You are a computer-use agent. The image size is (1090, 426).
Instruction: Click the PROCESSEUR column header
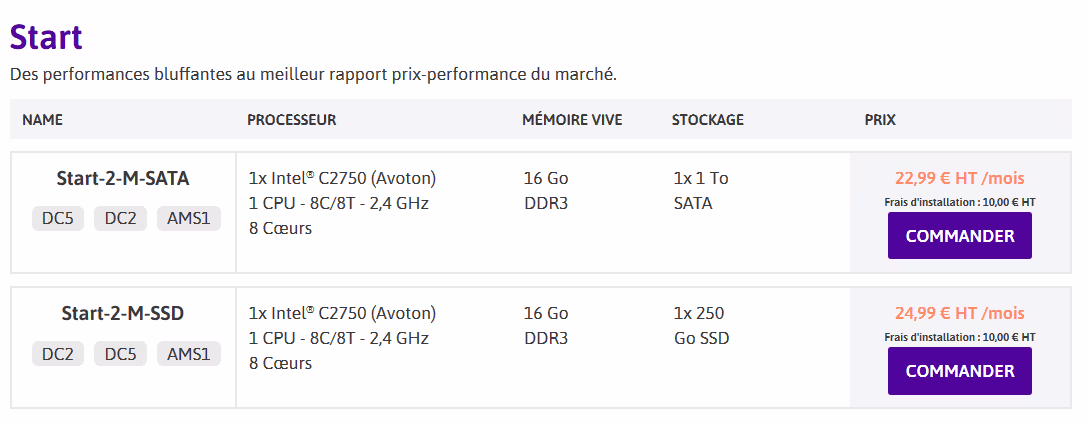pyautogui.click(x=291, y=120)
